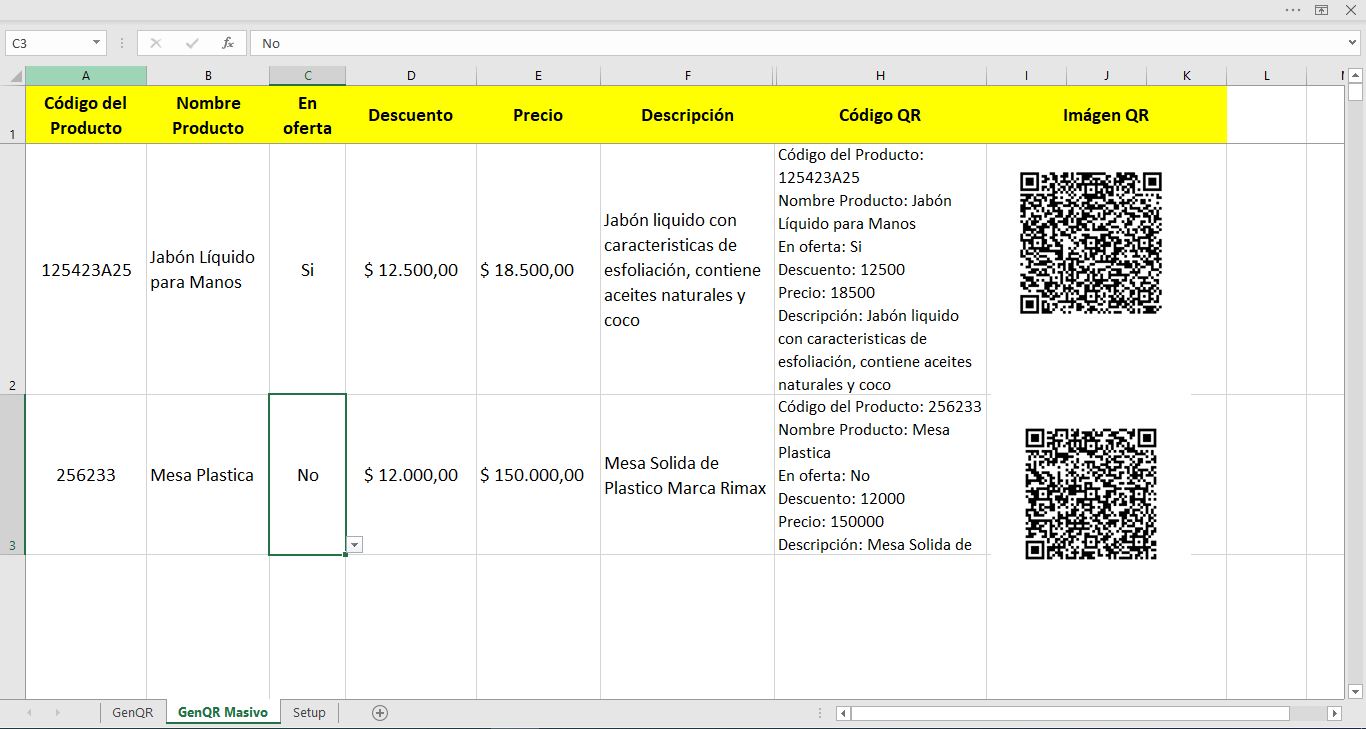
Task: Add a new sheet with plus icon
Action: 379,713
